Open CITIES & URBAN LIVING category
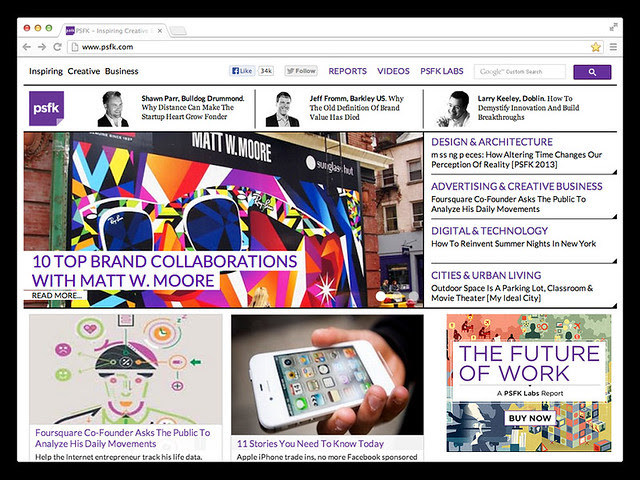 (486, 275)
